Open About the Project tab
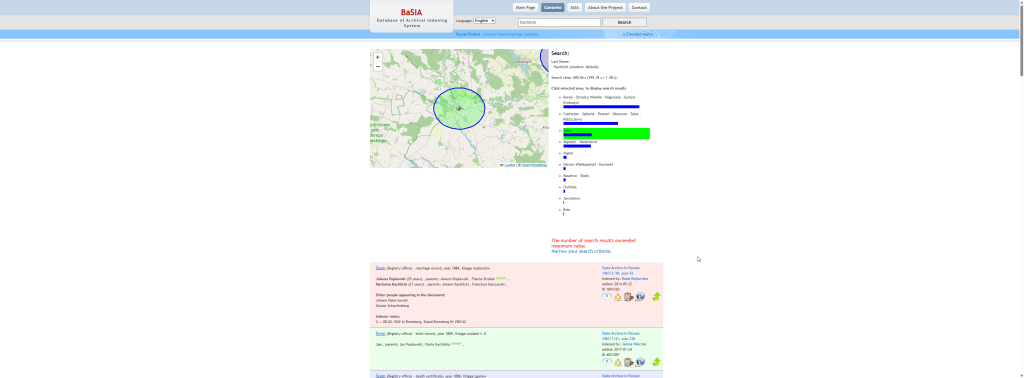The image size is (1024, 378). (x=605, y=8)
